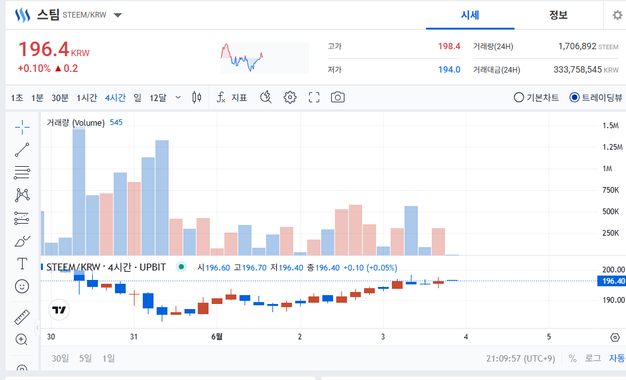
Task: Select the zoom in tool
Action: point(21,339)
